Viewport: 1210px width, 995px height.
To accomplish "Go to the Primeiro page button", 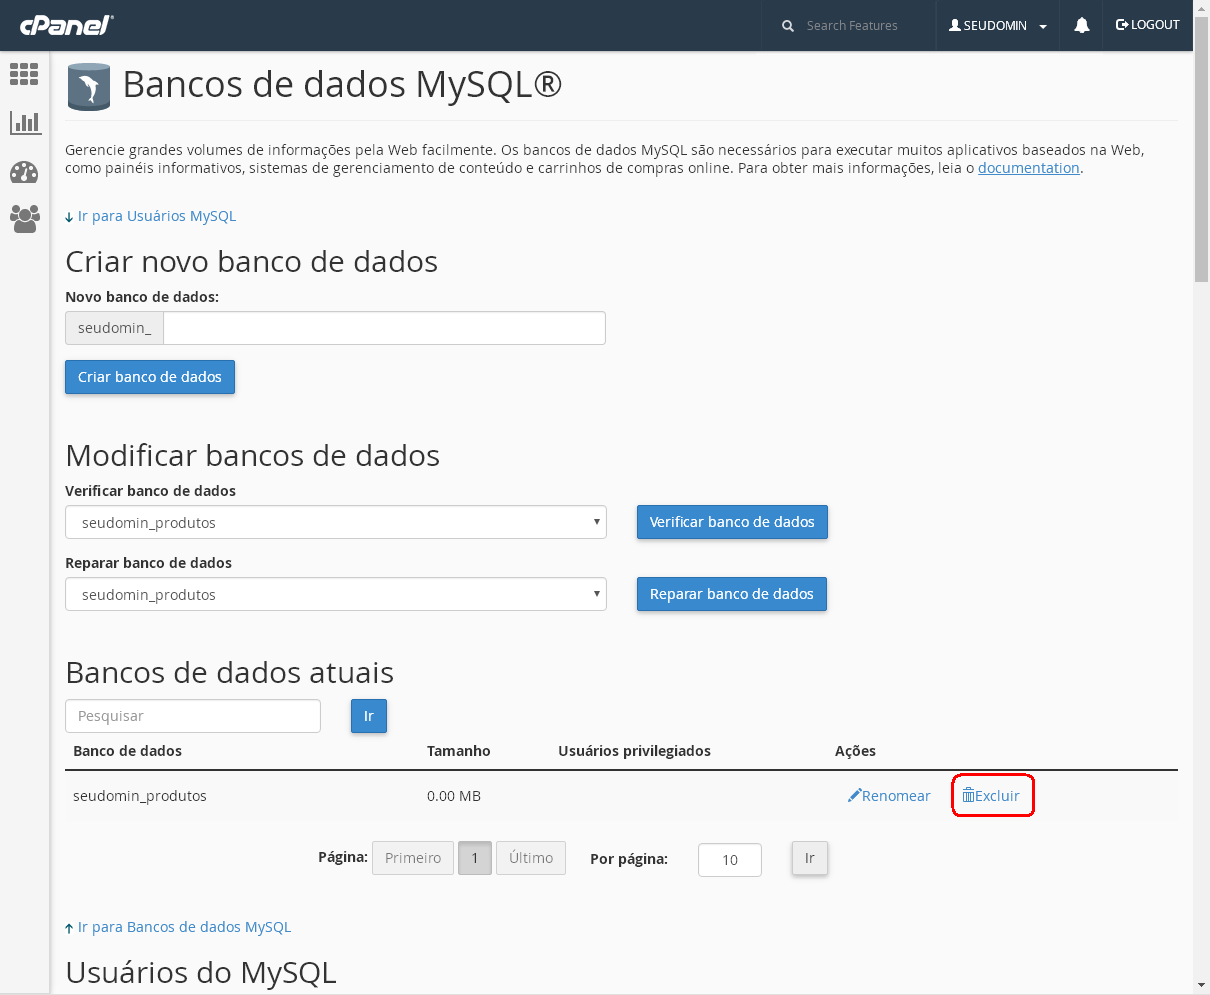I will (x=413, y=858).
